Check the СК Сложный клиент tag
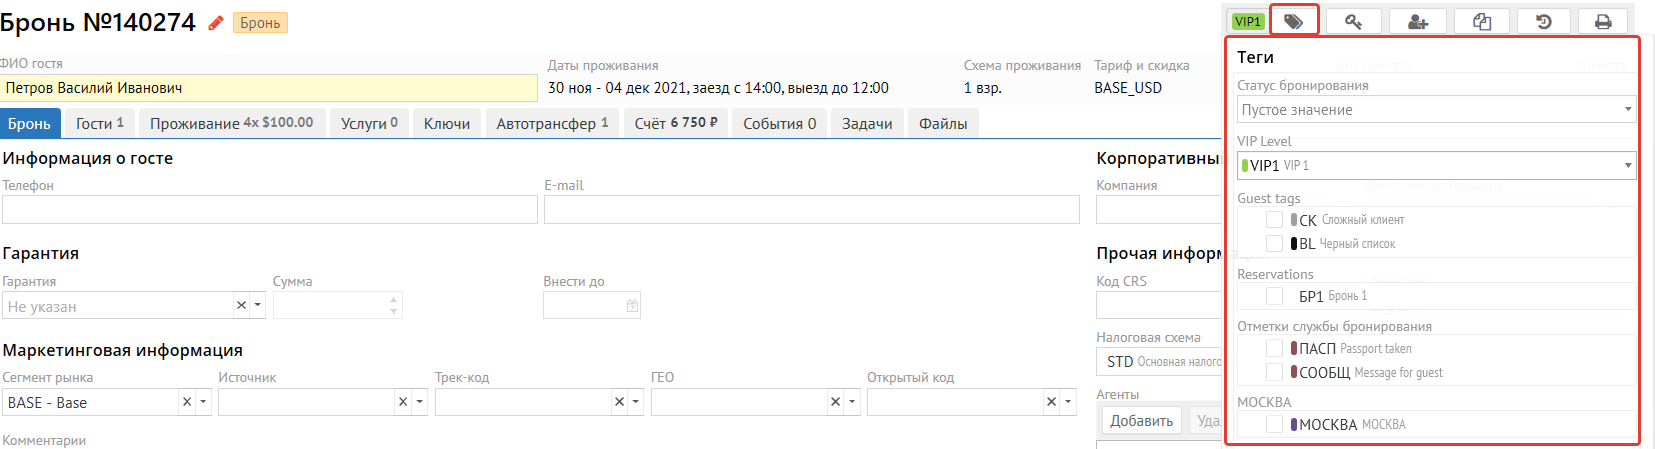 (1274, 219)
